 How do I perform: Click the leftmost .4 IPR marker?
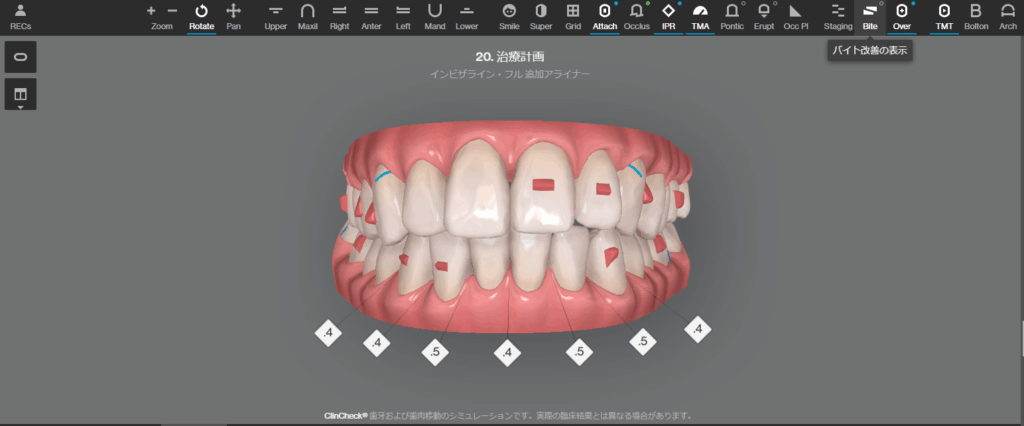pos(328,333)
